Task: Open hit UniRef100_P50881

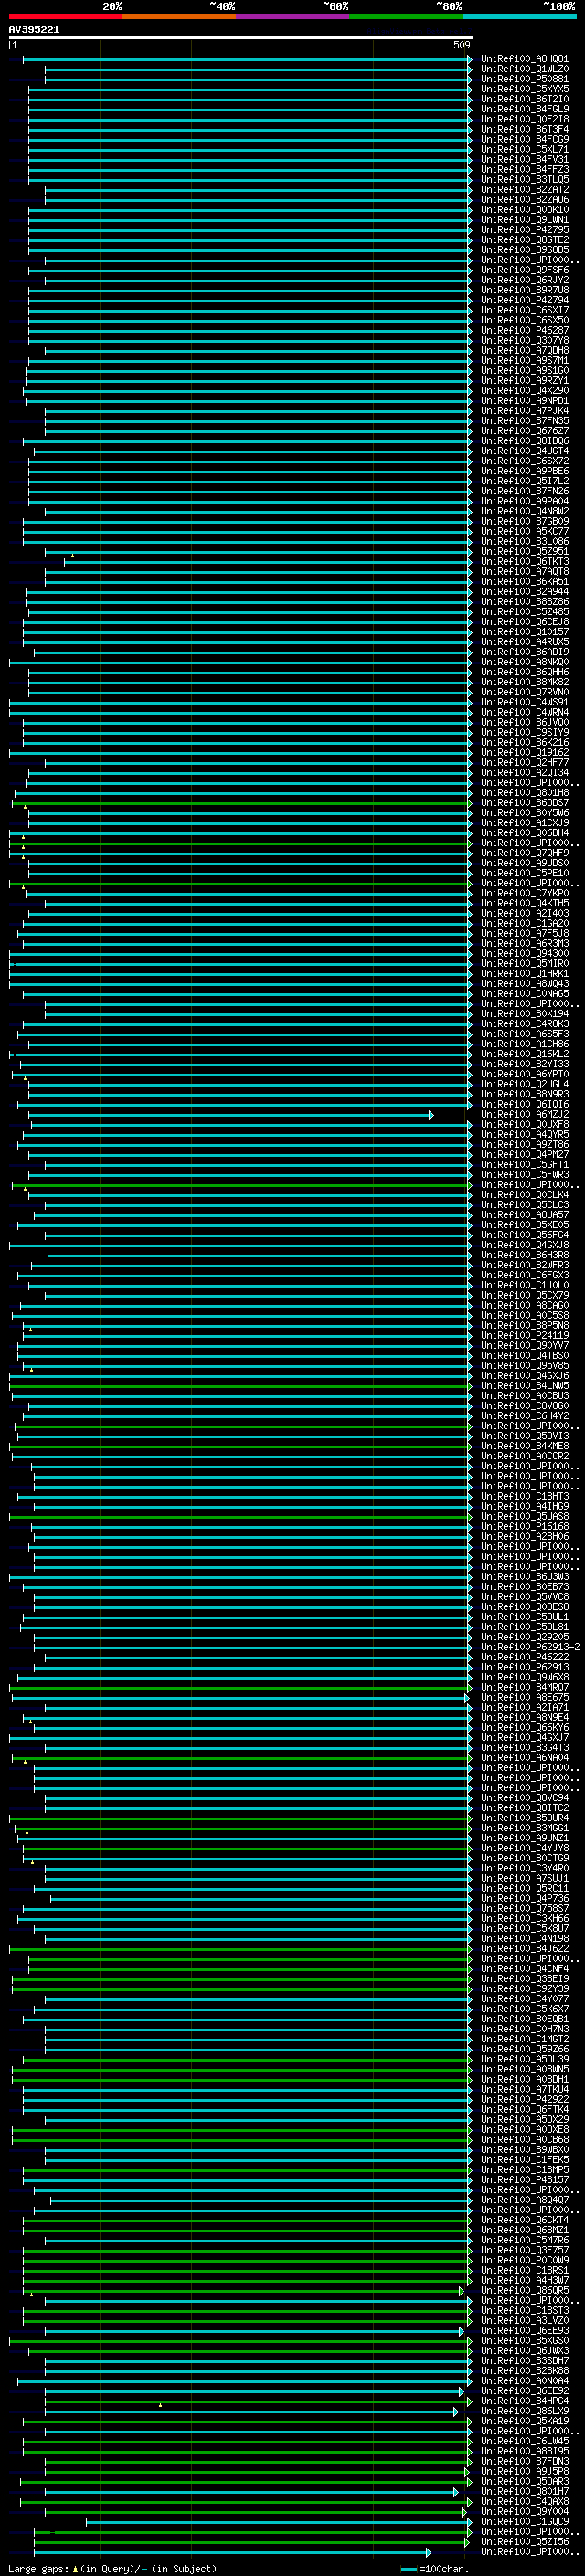Action: click(x=525, y=79)
